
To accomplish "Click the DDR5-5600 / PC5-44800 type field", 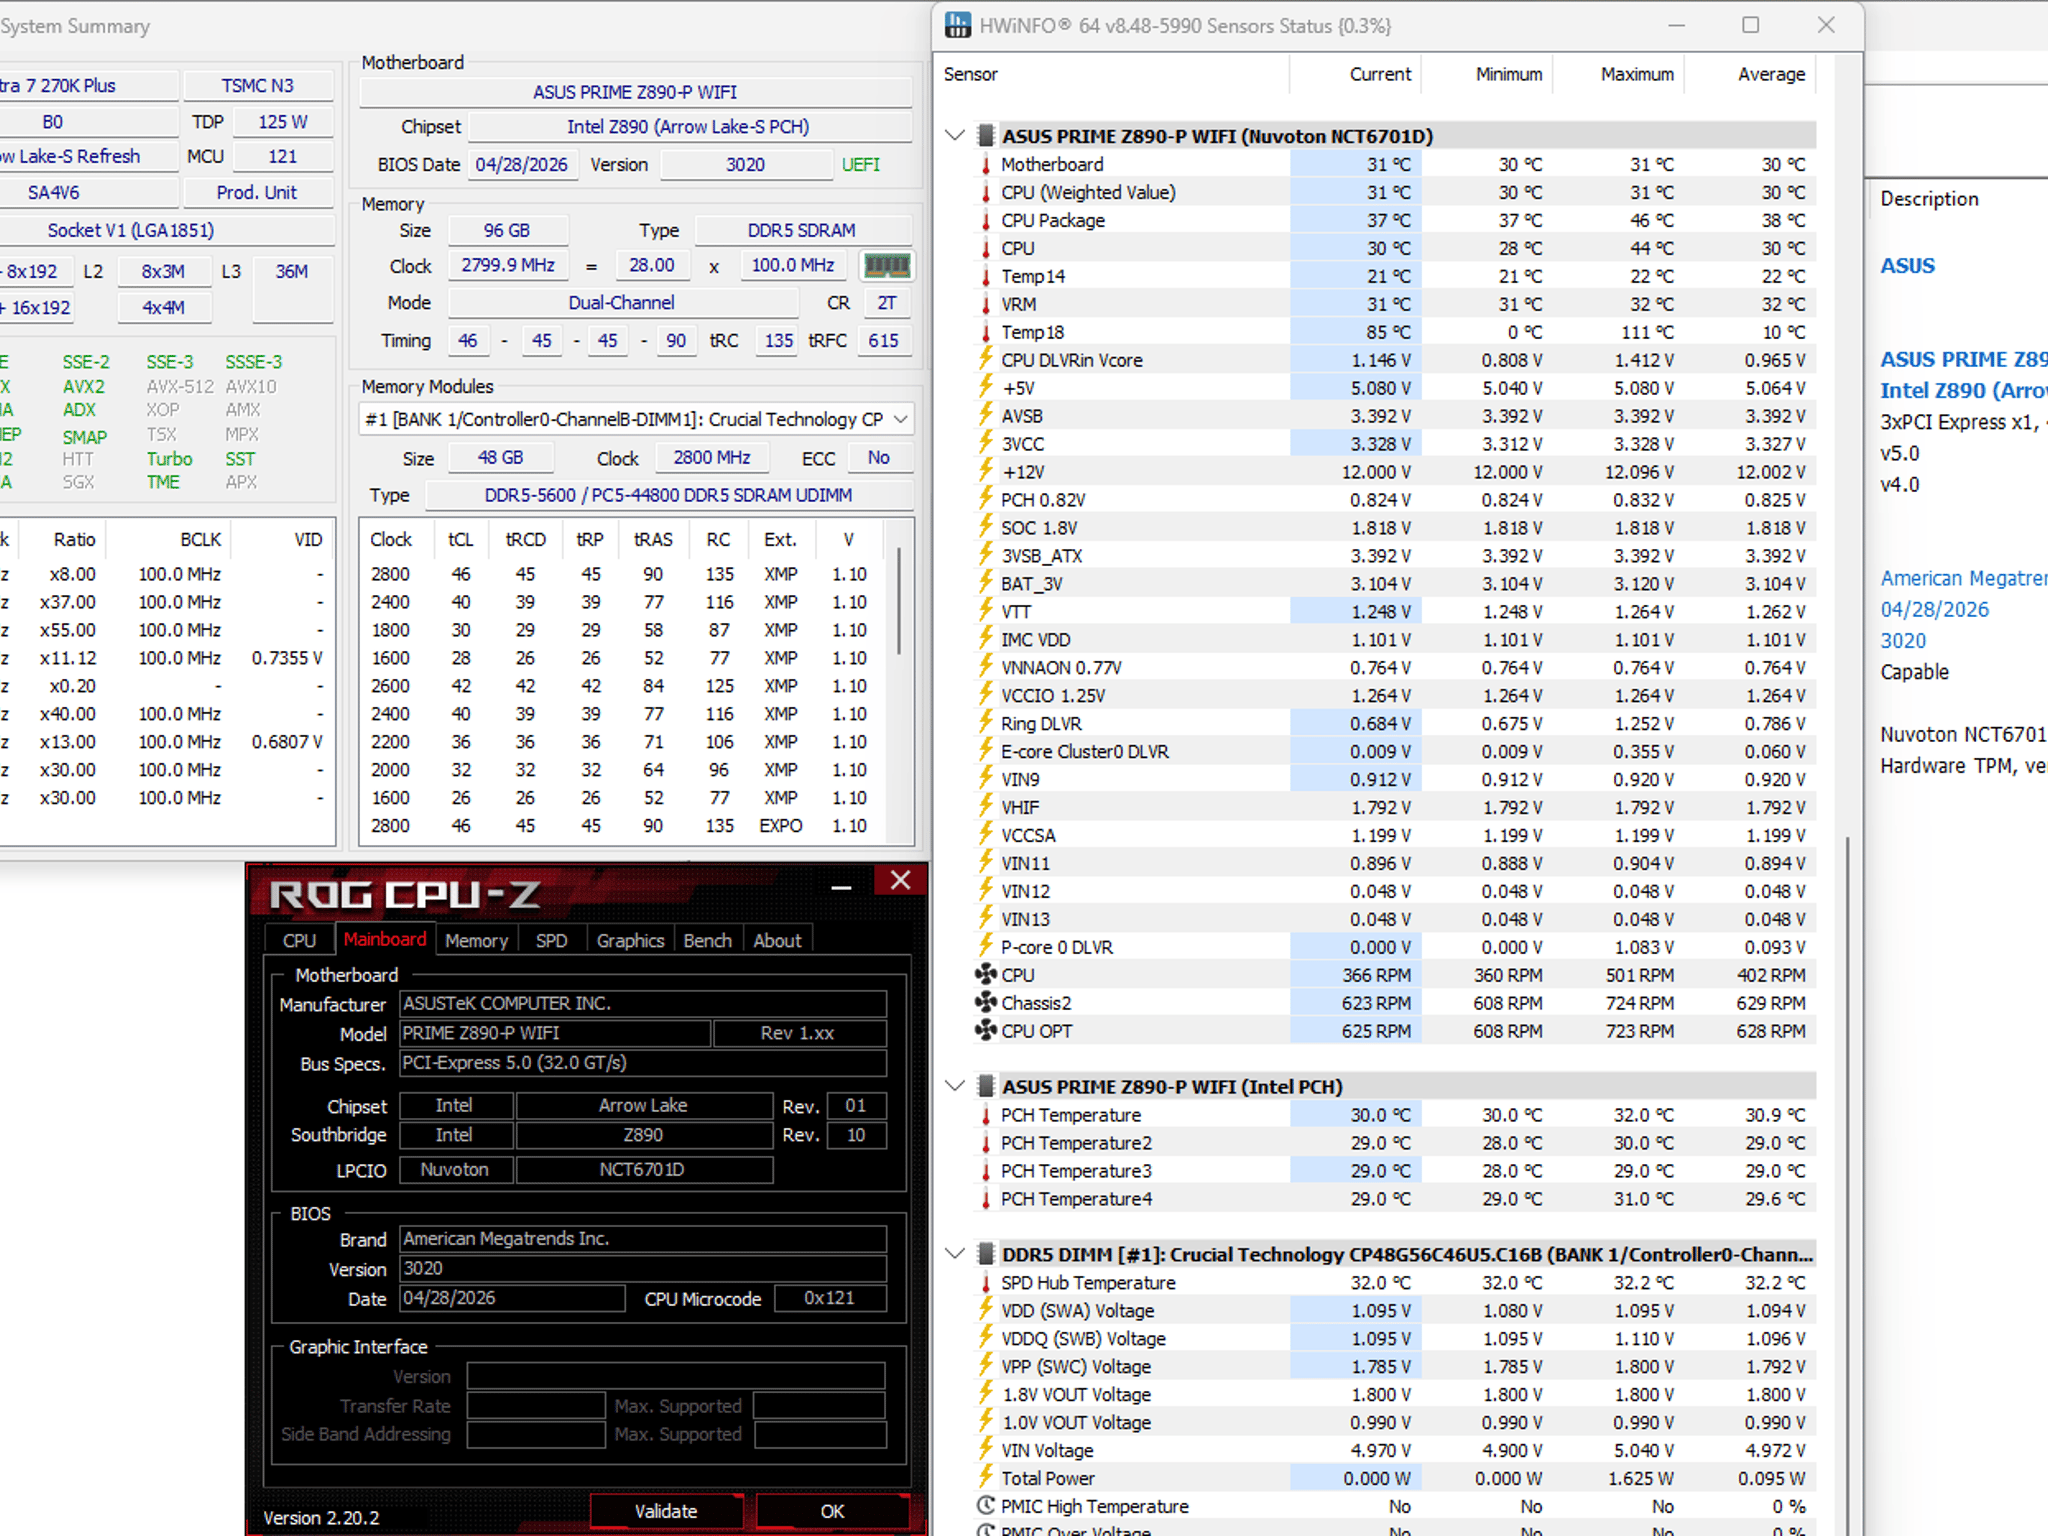I will coord(668,495).
